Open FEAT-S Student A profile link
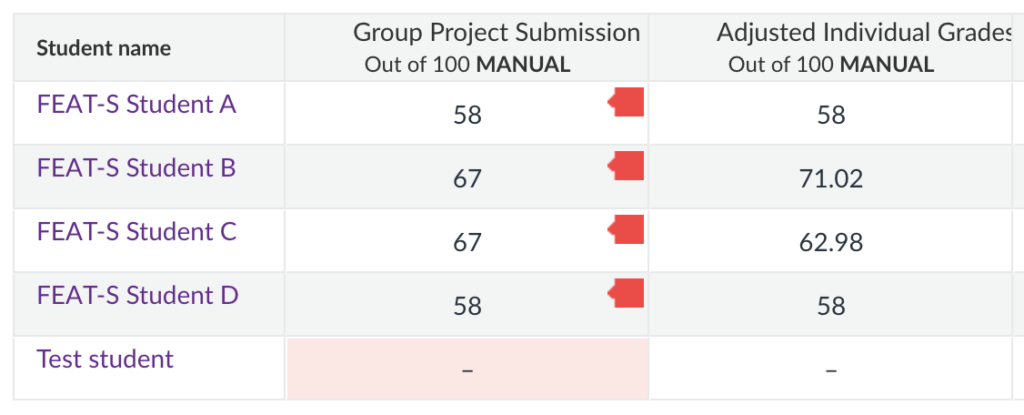The height and width of the screenshot is (415, 1024). click(136, 104)
